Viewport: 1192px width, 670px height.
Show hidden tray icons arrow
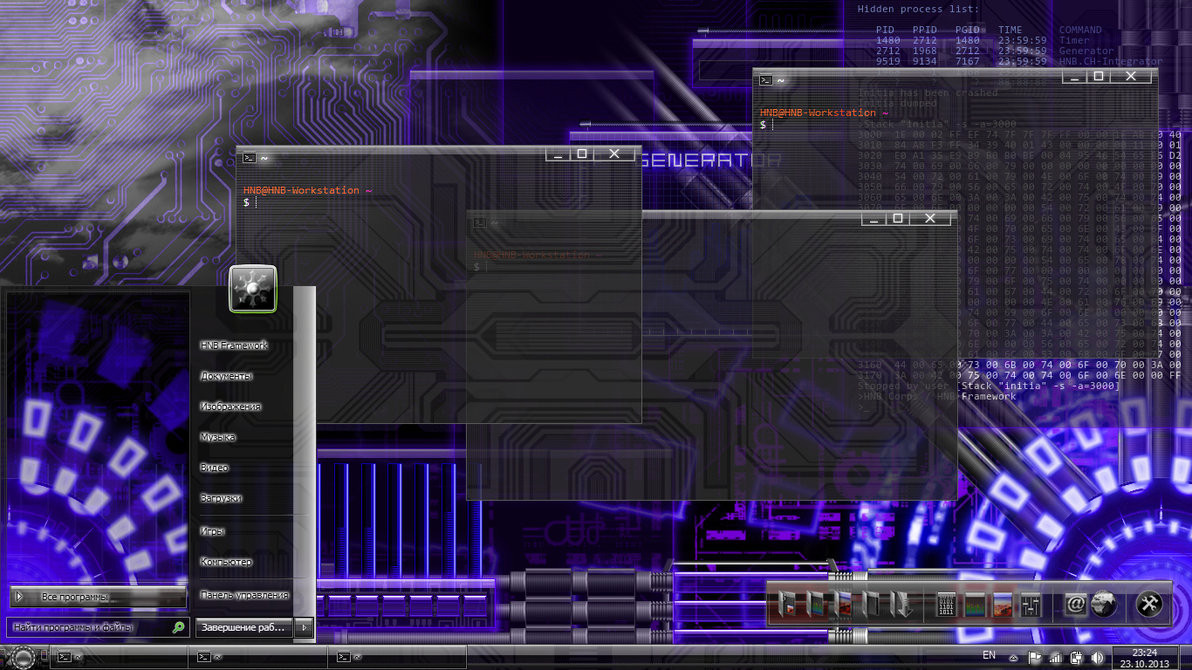point(1013,658)
